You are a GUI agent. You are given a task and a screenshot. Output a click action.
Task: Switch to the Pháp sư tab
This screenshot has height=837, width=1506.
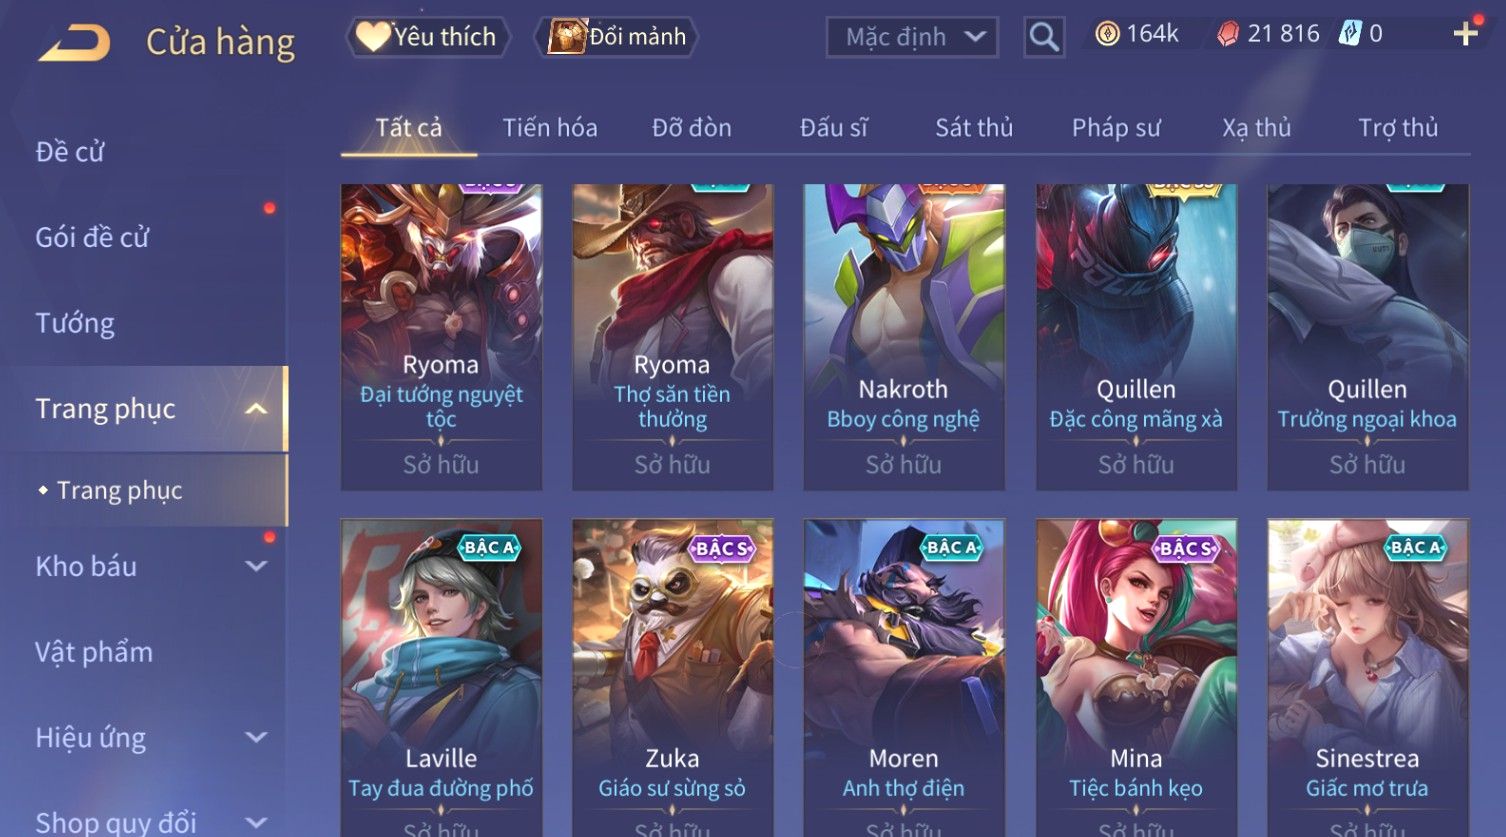tap(1116, 128)
